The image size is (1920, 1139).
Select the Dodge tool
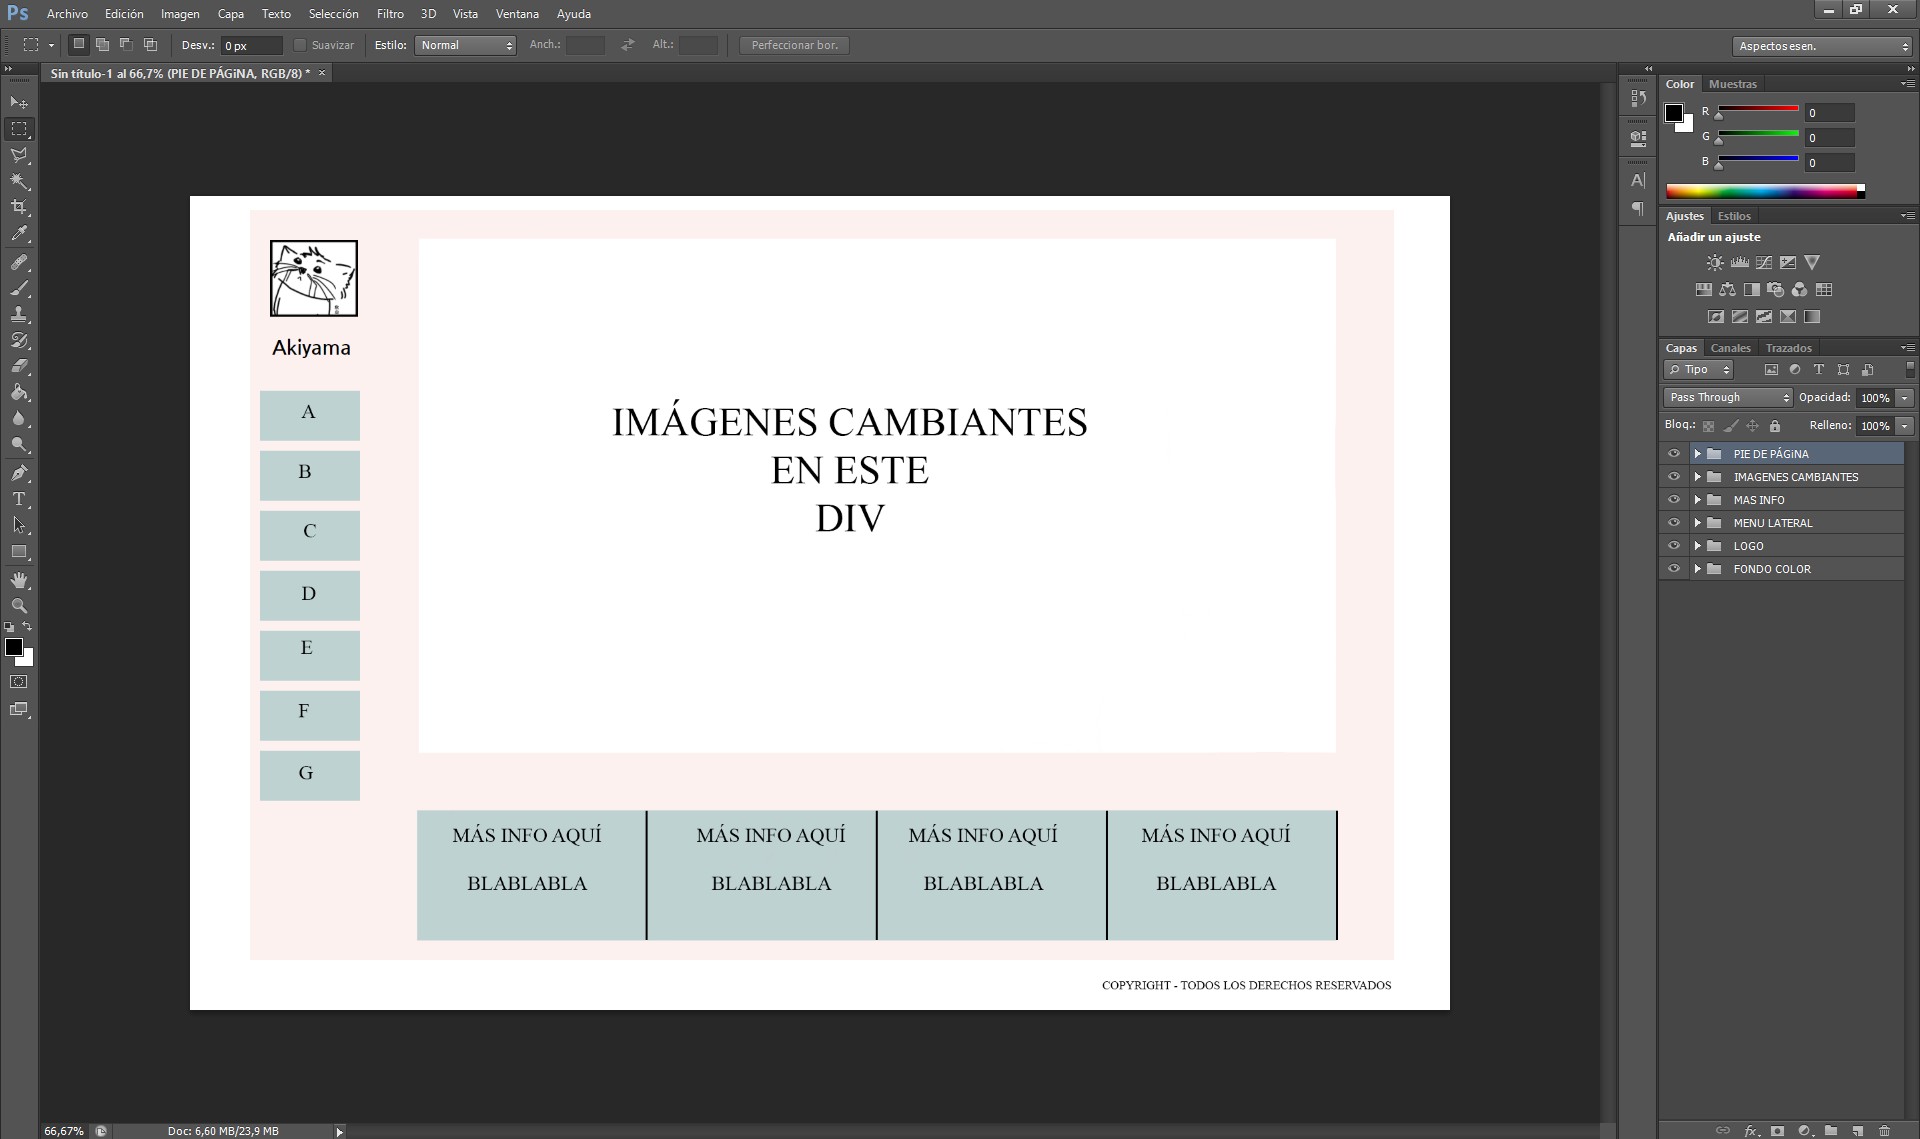tap(19, 444)
